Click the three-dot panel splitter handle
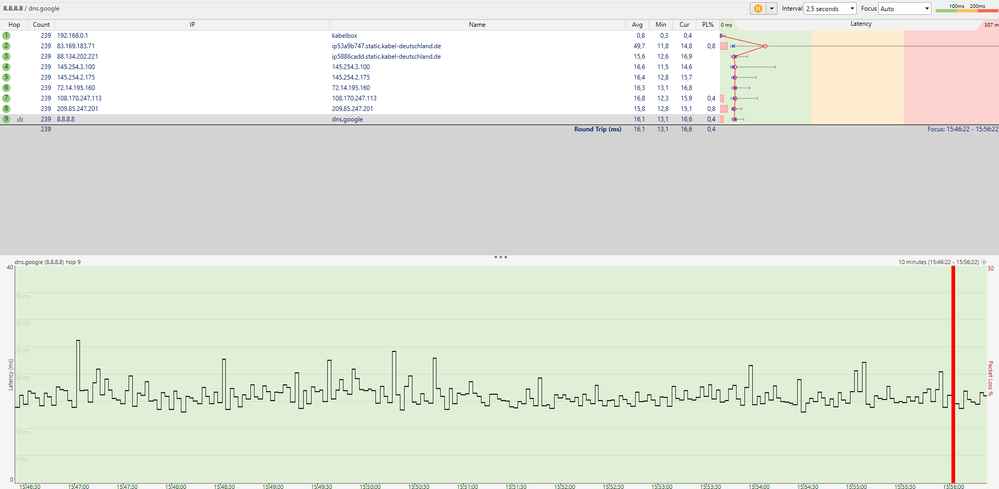 pos(500,257)
